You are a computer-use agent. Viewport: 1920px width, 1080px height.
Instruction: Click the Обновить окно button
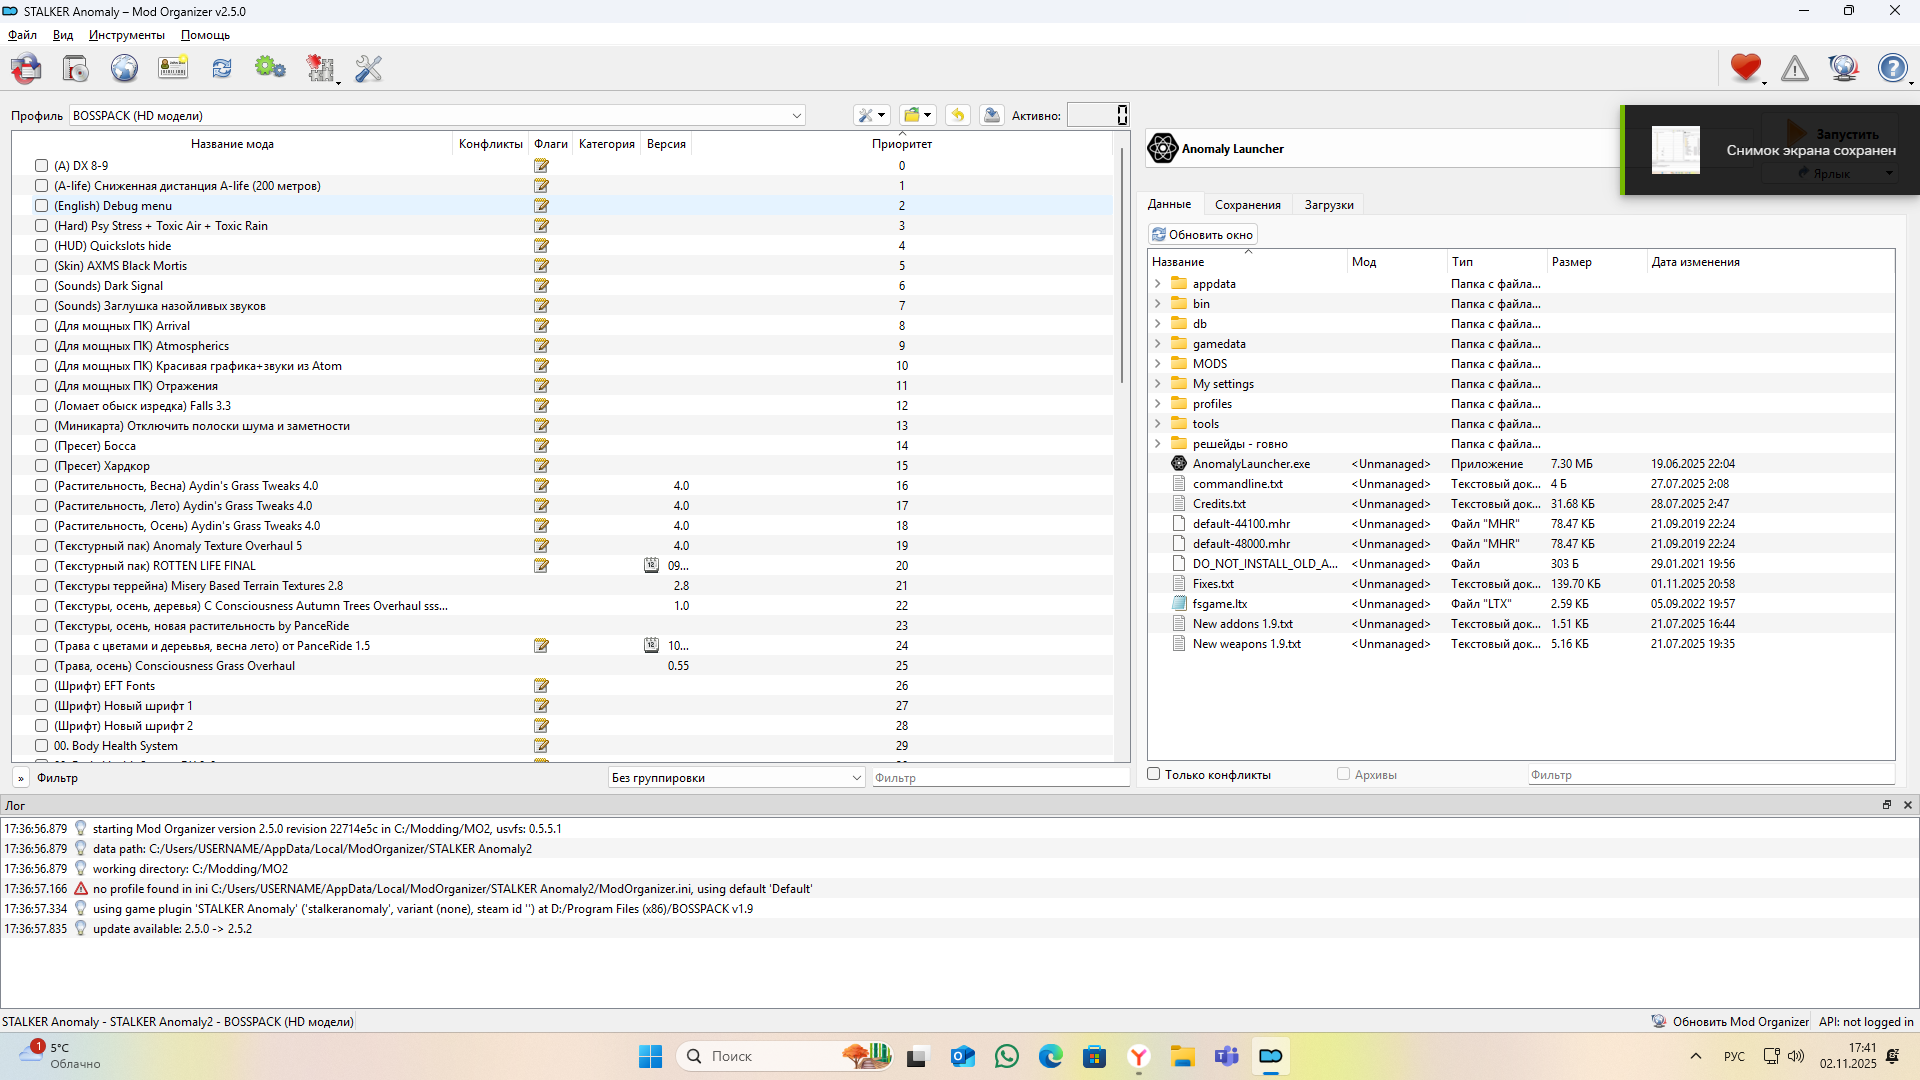coord(1202,235)
